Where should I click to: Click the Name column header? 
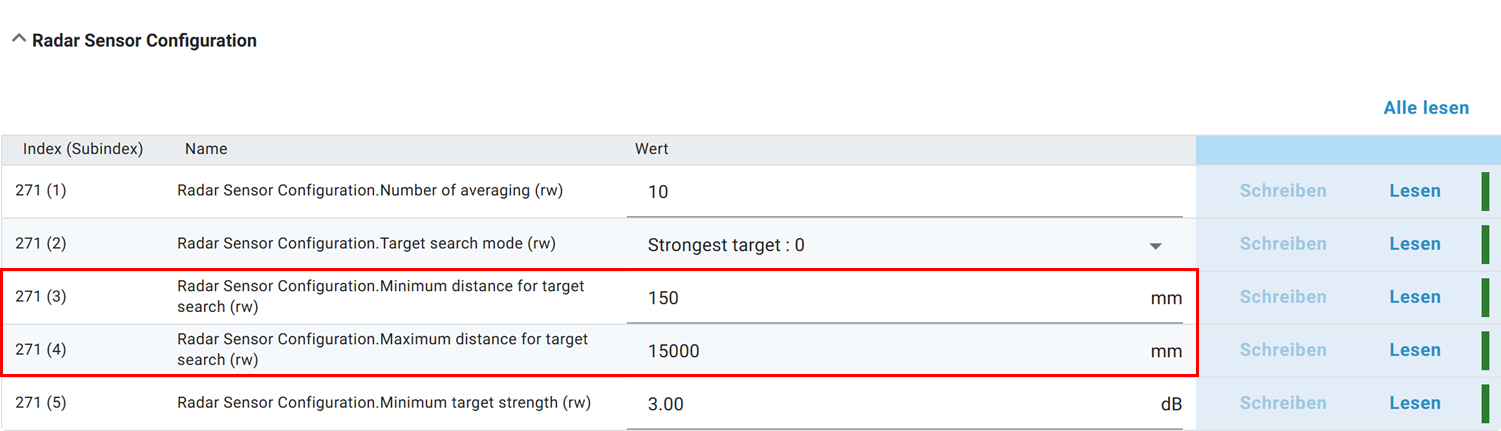click(x=206, y=149)
